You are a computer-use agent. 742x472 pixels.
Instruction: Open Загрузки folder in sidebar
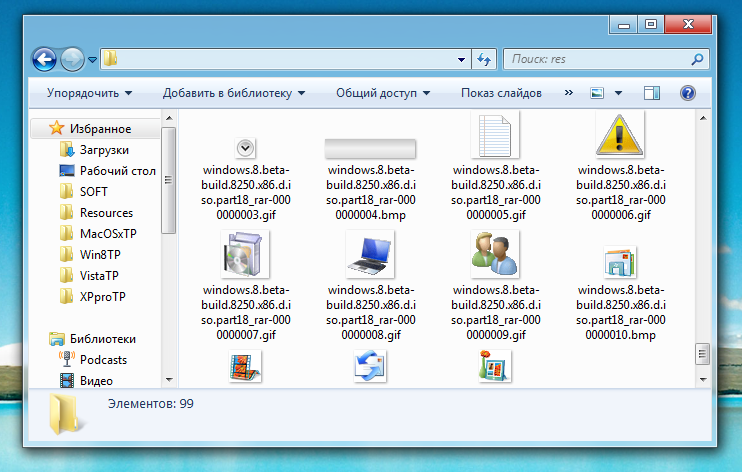[104, 150]
